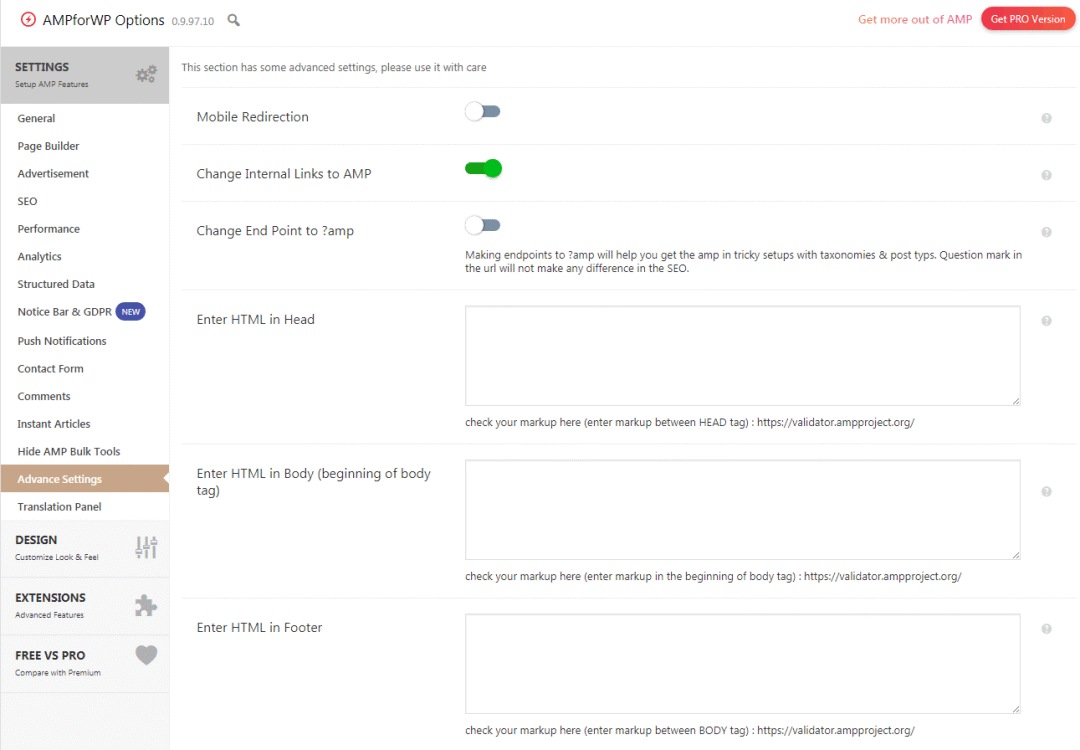Expand the Design section
The height and width of the screenshot is (750, 1080).
pyautogui.click(x=85, y=548)
